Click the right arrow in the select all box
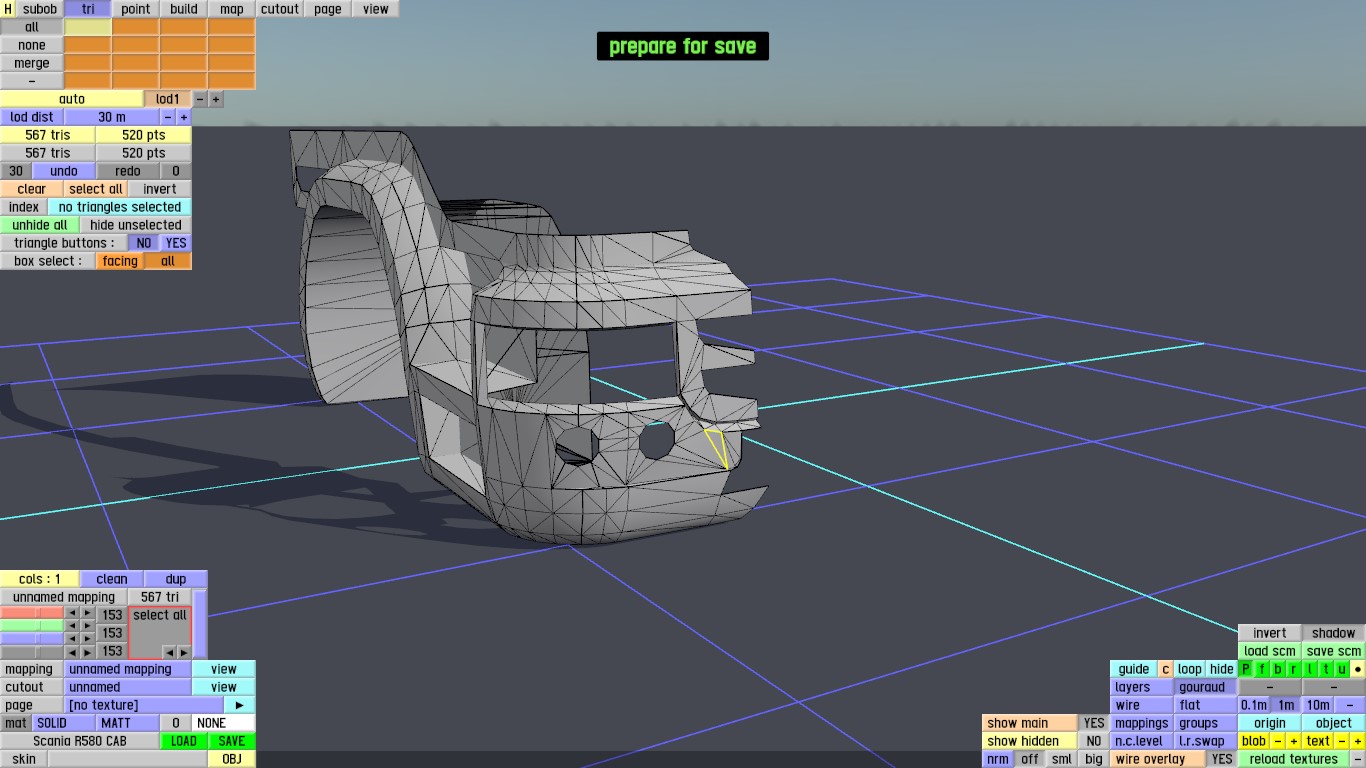This screenshot has height=768, width=1366. pos(183,652)
